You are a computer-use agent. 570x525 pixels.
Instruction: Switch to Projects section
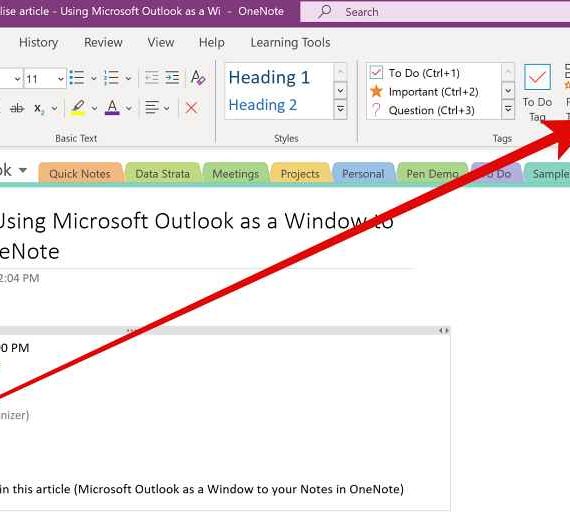tap(300, 174)
